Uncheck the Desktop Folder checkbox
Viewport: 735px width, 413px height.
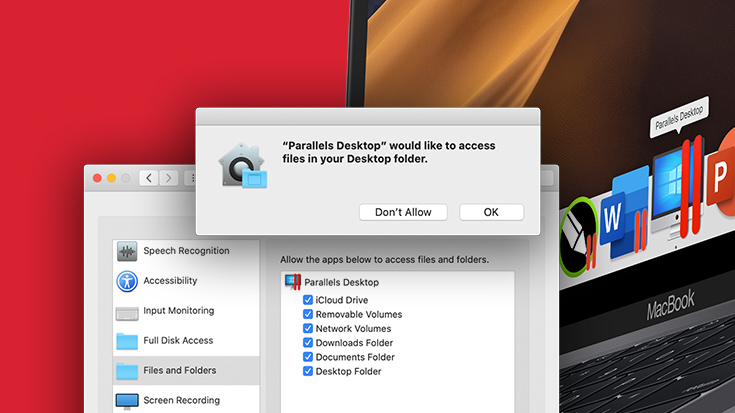click(x=308, y=371)
